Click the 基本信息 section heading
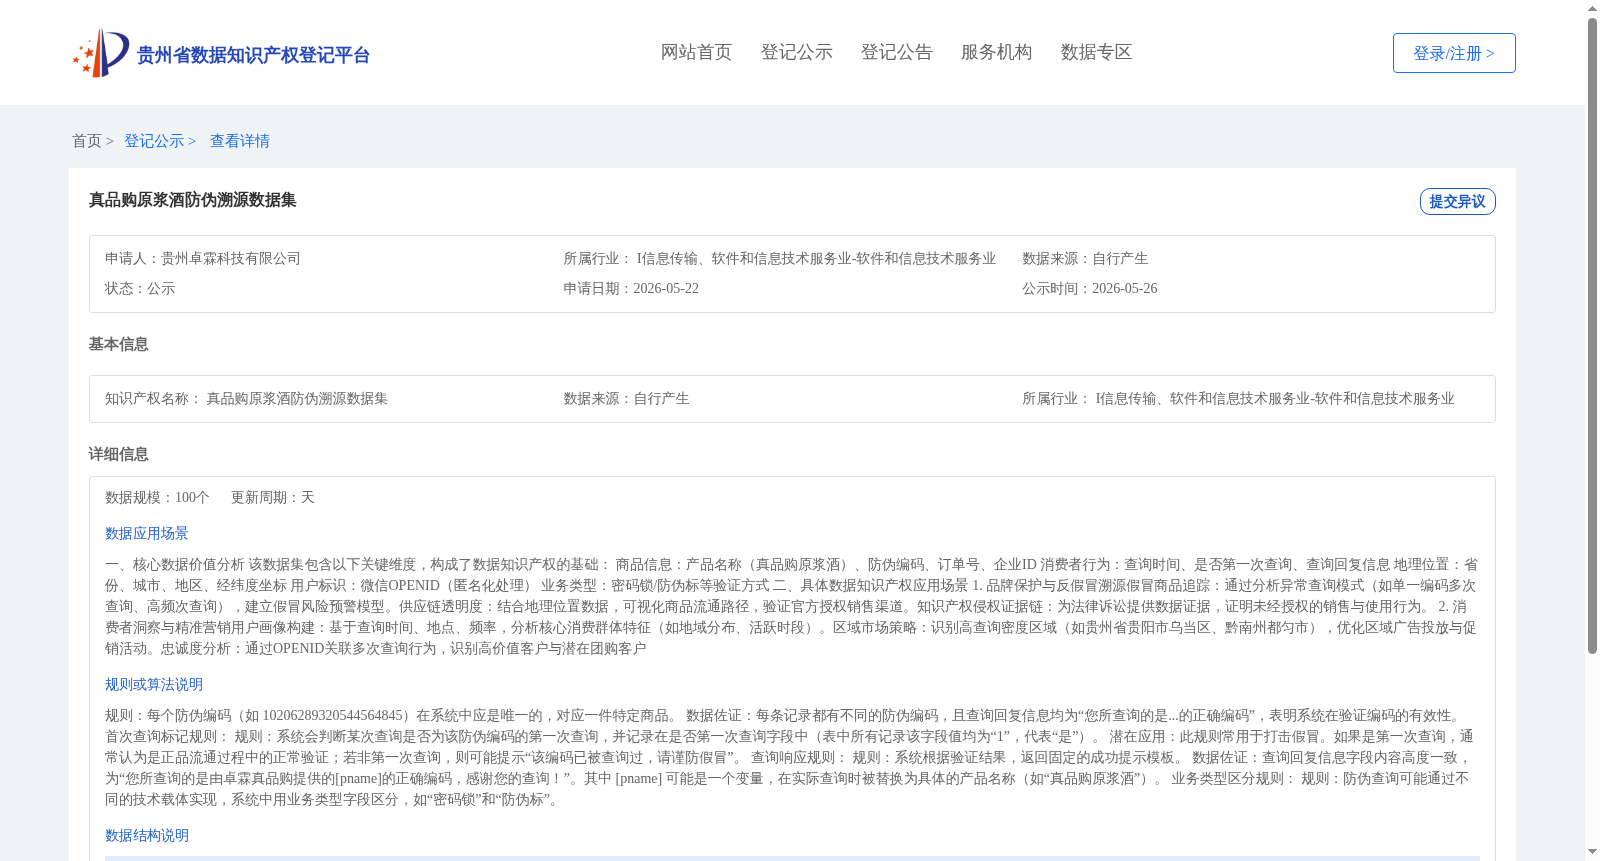Image resolution: width=1600 pixels, height=861 pixels. 118,344
